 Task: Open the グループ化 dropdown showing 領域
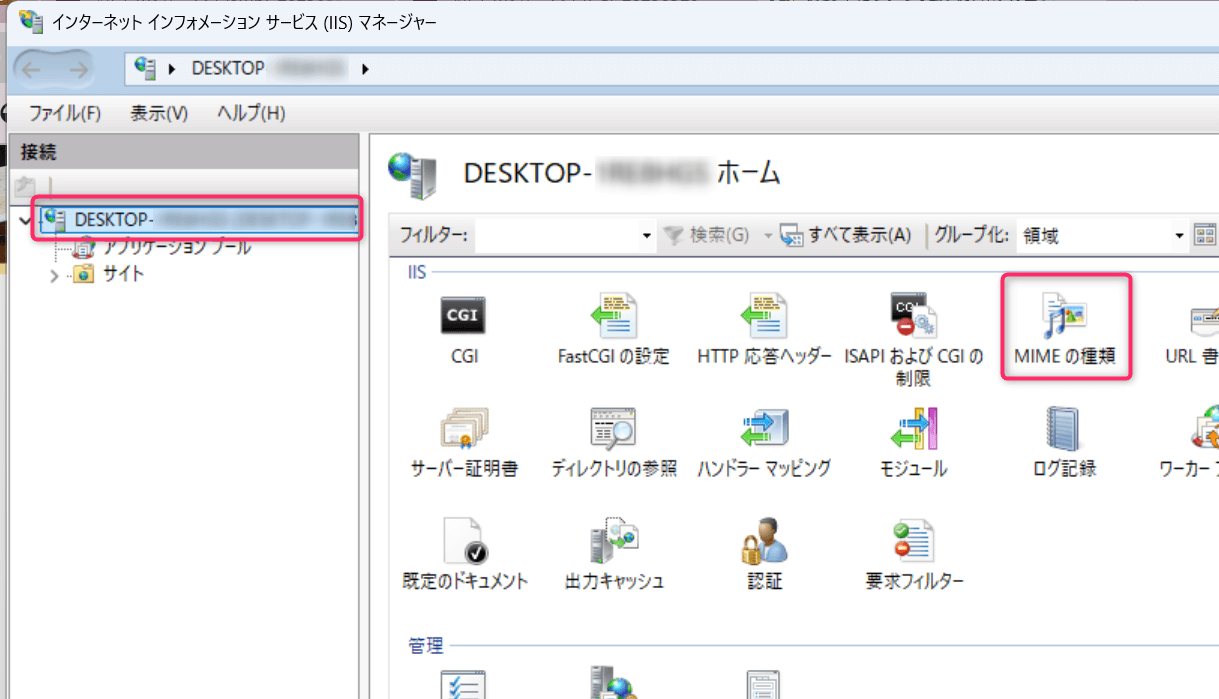point(1178,235)
